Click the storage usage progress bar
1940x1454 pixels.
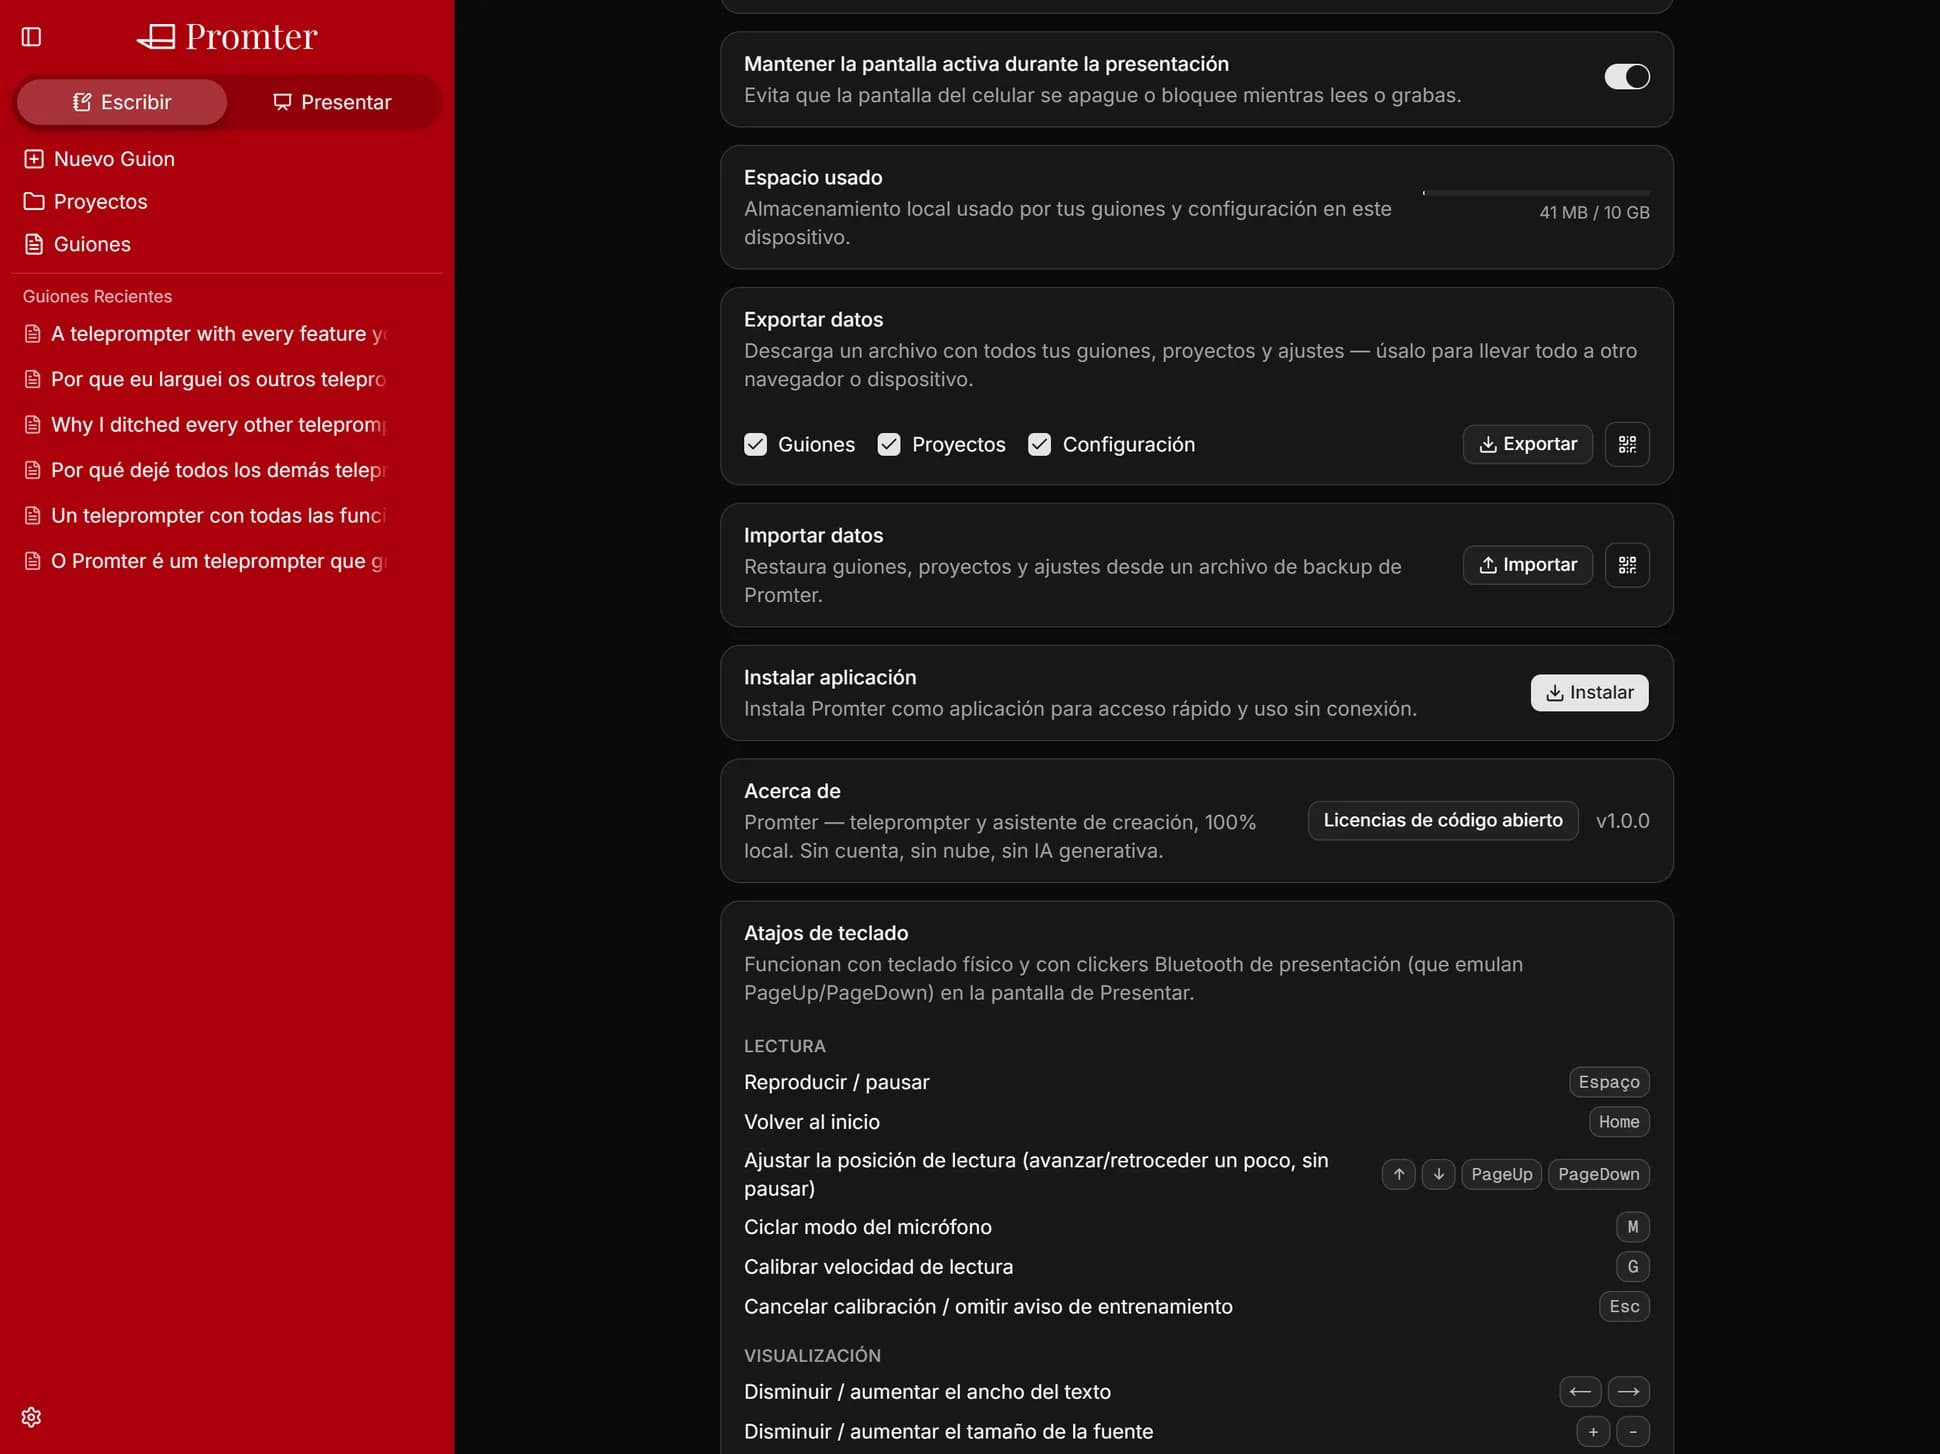[1535, 192]
